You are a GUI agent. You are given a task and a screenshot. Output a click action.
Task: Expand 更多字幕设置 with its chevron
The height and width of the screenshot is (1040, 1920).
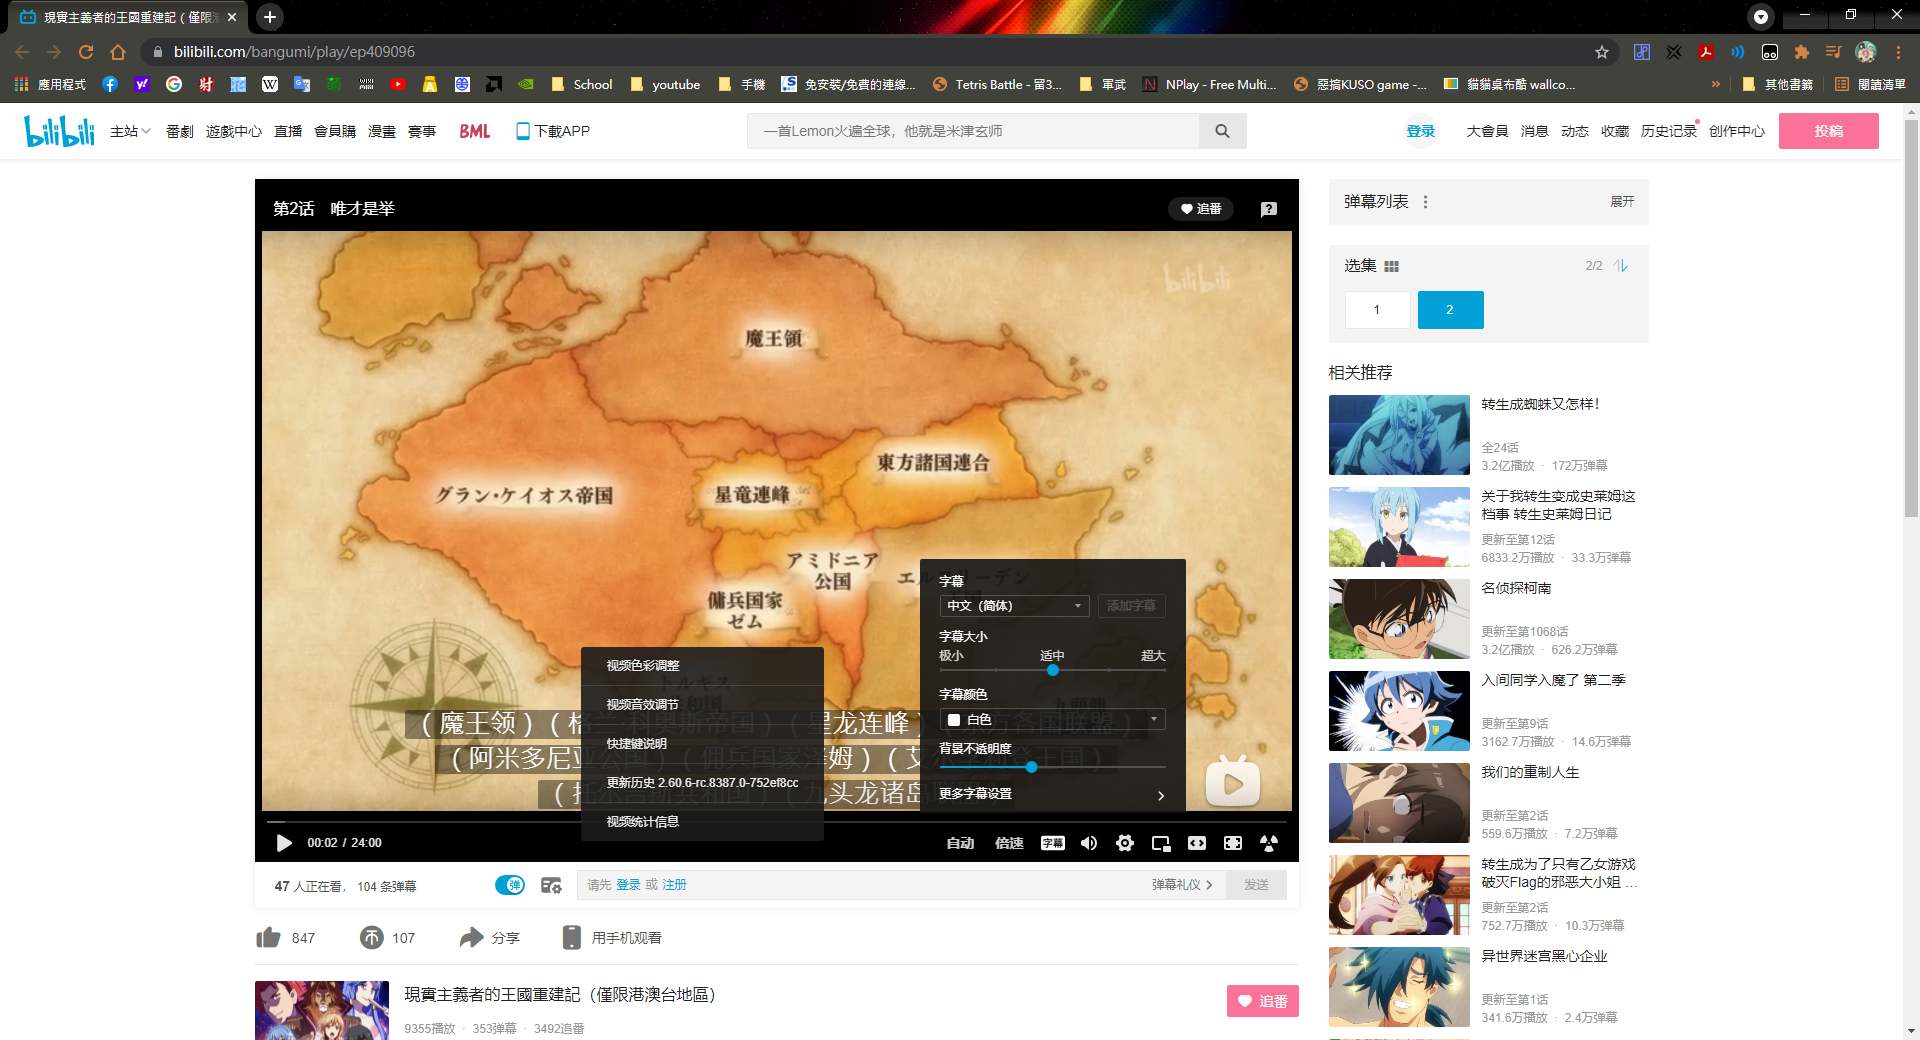pos(1160,795)
